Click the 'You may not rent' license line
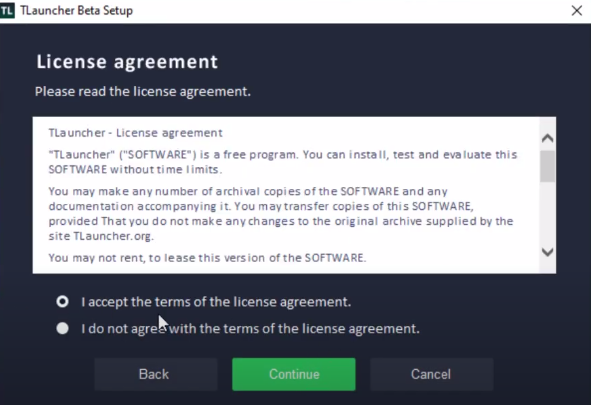Screen dimensions: 591x405 pyautogui.click(x=207, y=258)
